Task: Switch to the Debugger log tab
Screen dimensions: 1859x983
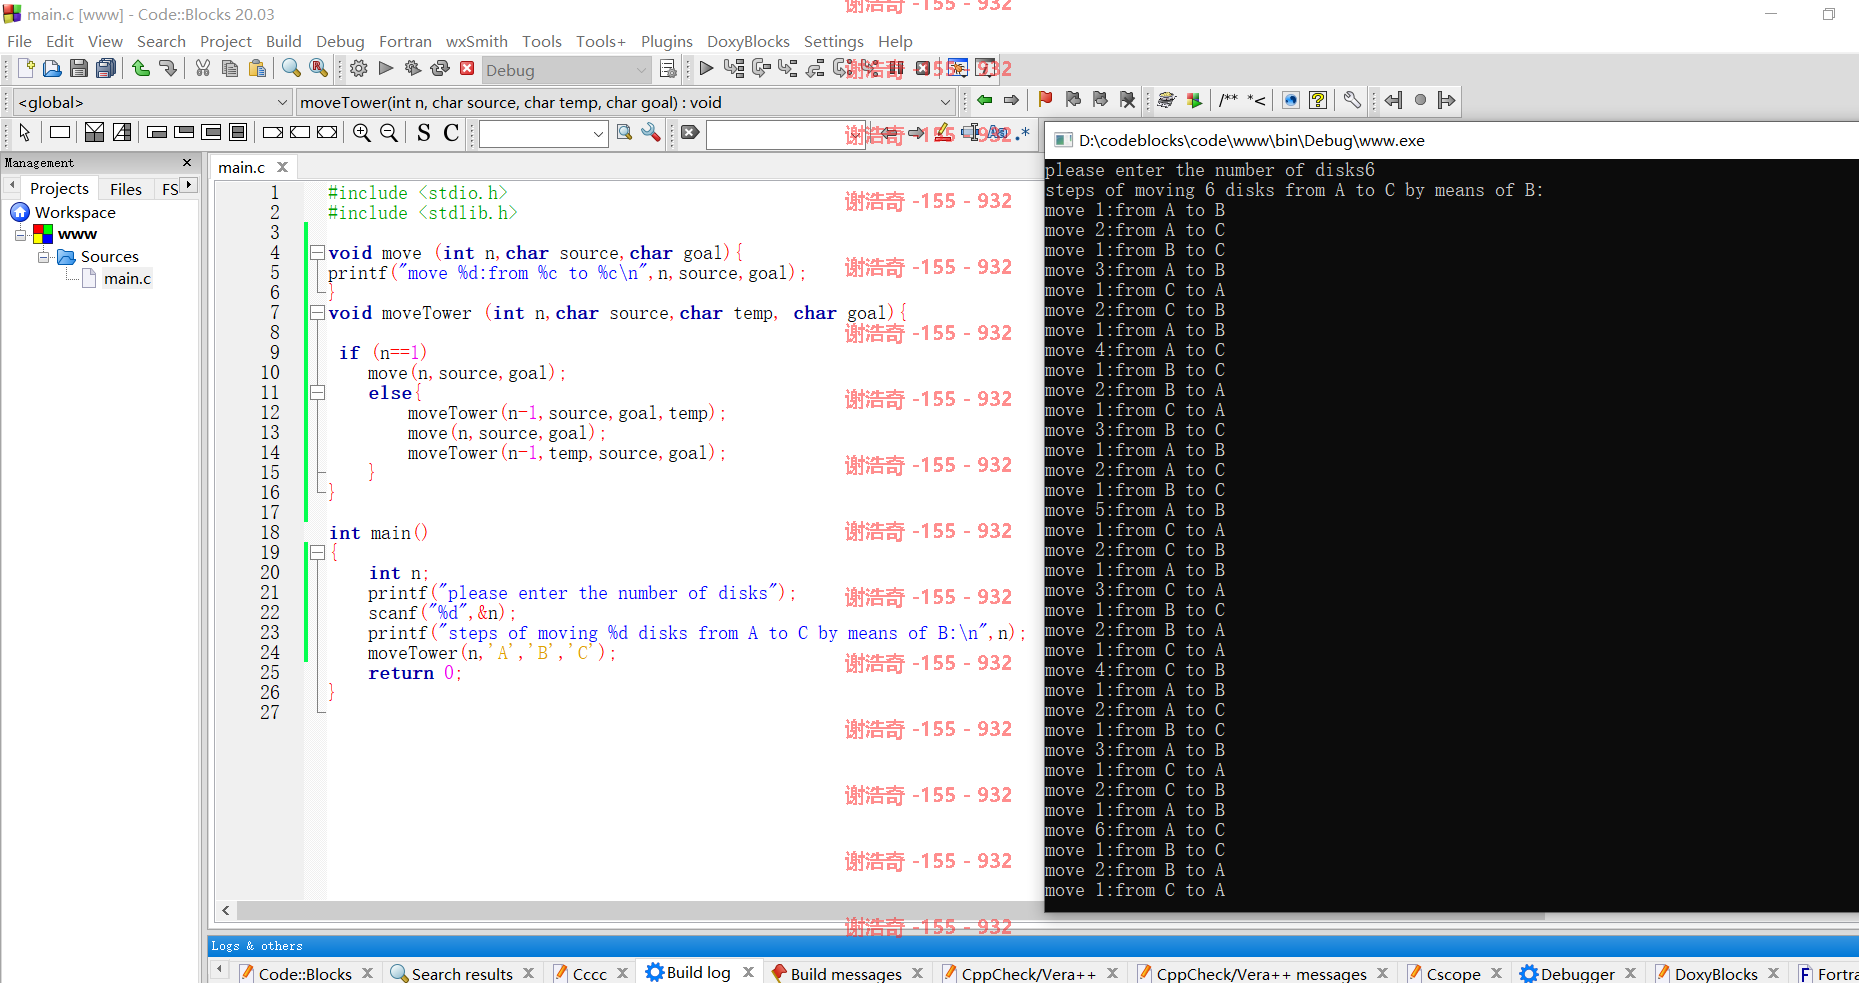Action: click(x=1577, y=973)
